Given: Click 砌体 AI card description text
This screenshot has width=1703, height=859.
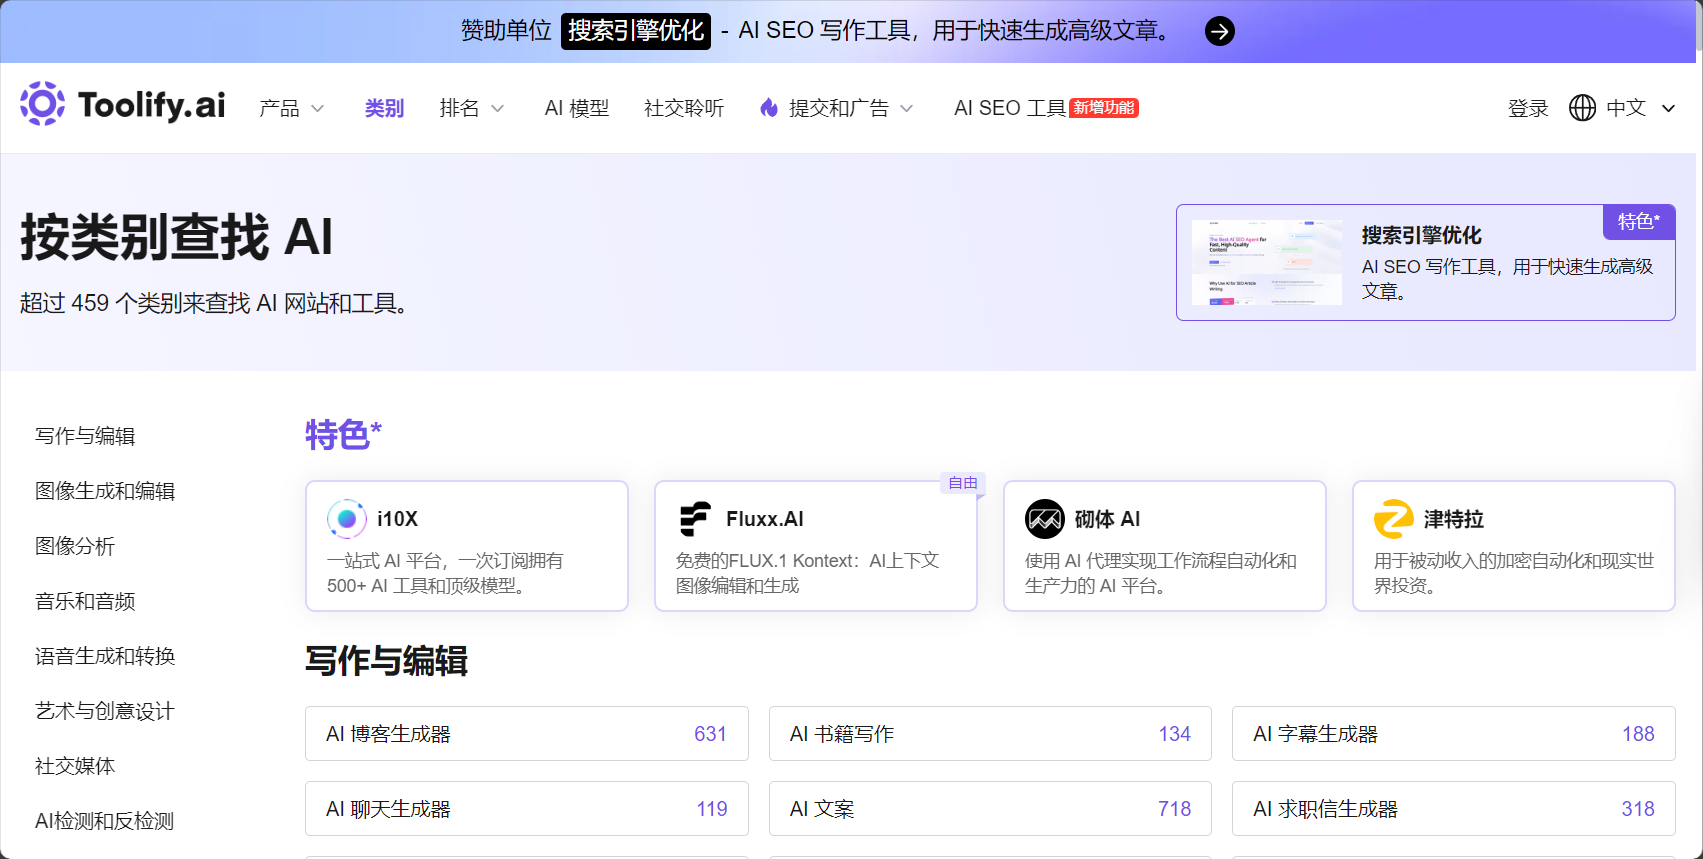Looking at the screenshot, I should point(1161,573).
